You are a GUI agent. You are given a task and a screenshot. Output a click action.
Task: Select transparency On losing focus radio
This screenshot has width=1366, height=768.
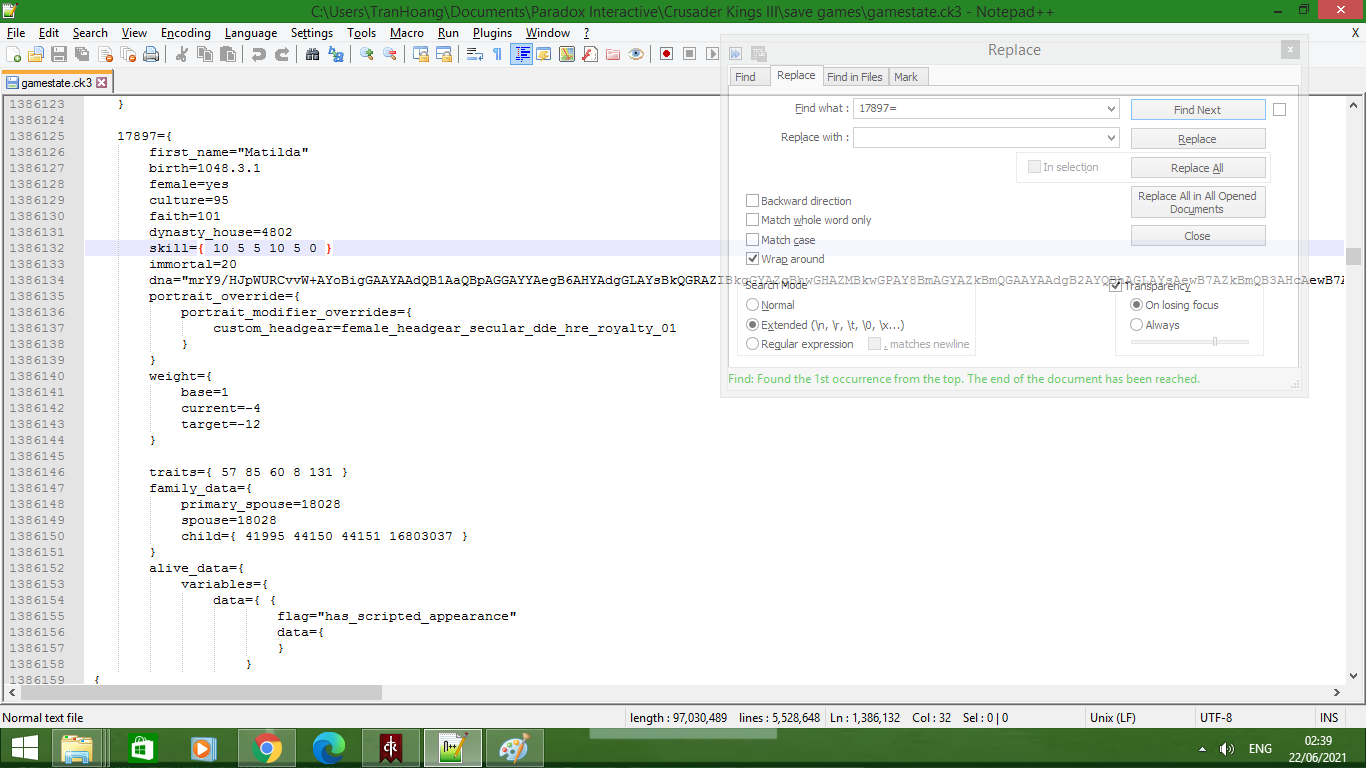(x=1136, y=305)
